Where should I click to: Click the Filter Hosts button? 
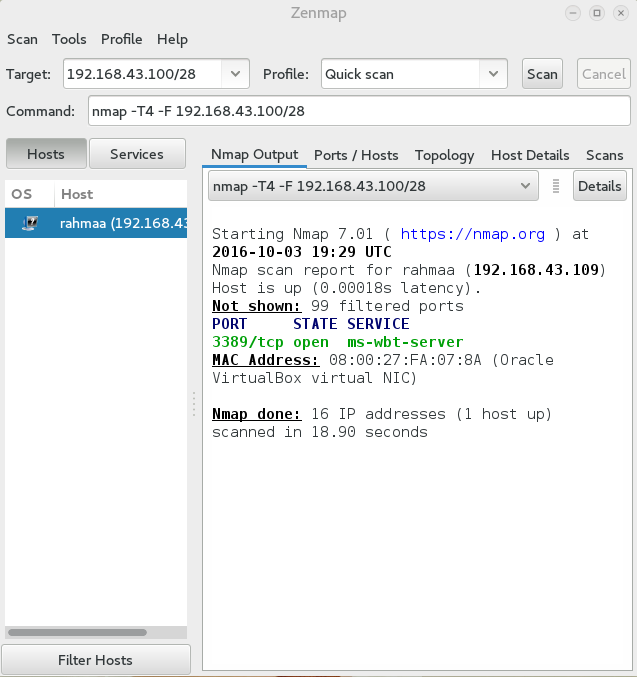tap(95, 660)
